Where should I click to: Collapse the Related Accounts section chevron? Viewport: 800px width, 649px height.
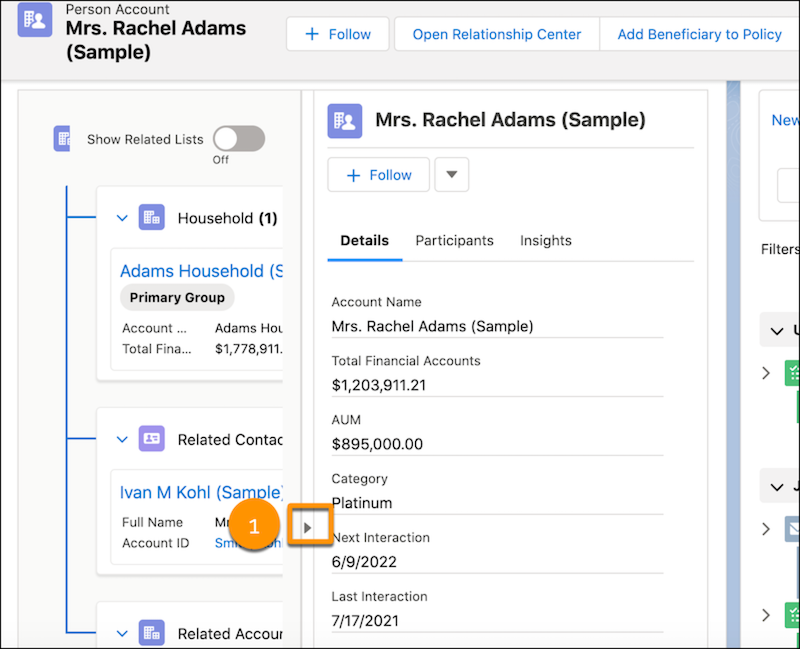[122, 633]
